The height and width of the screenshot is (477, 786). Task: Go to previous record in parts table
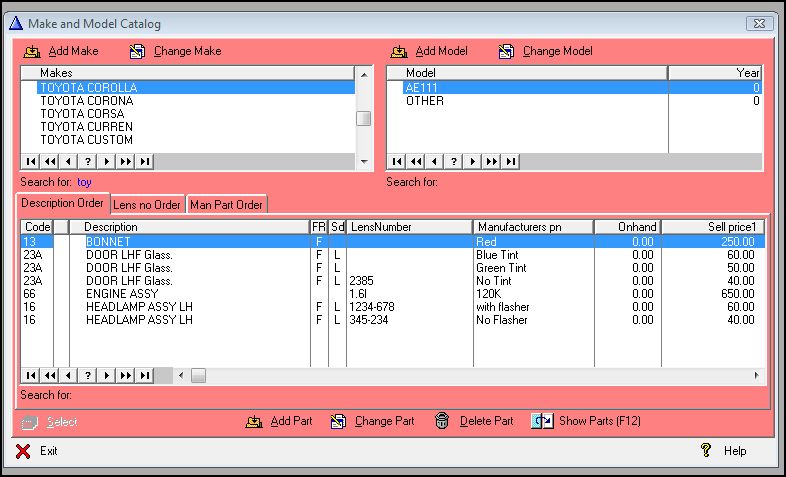[x=69, y=375]
